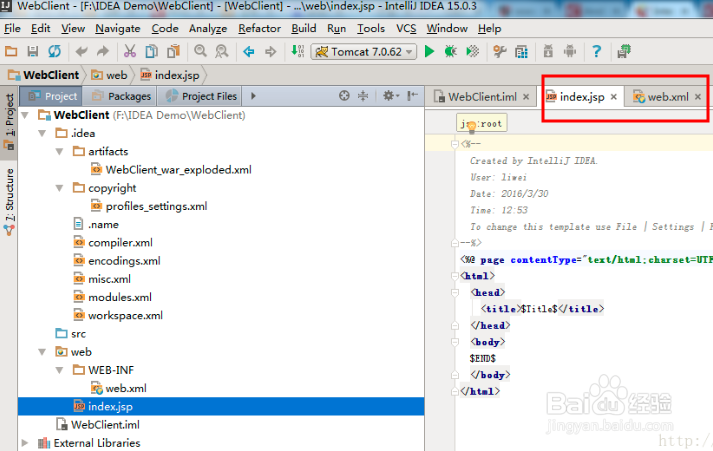Start debugging with the bug icon
The image size is (713, 451).
450,51
